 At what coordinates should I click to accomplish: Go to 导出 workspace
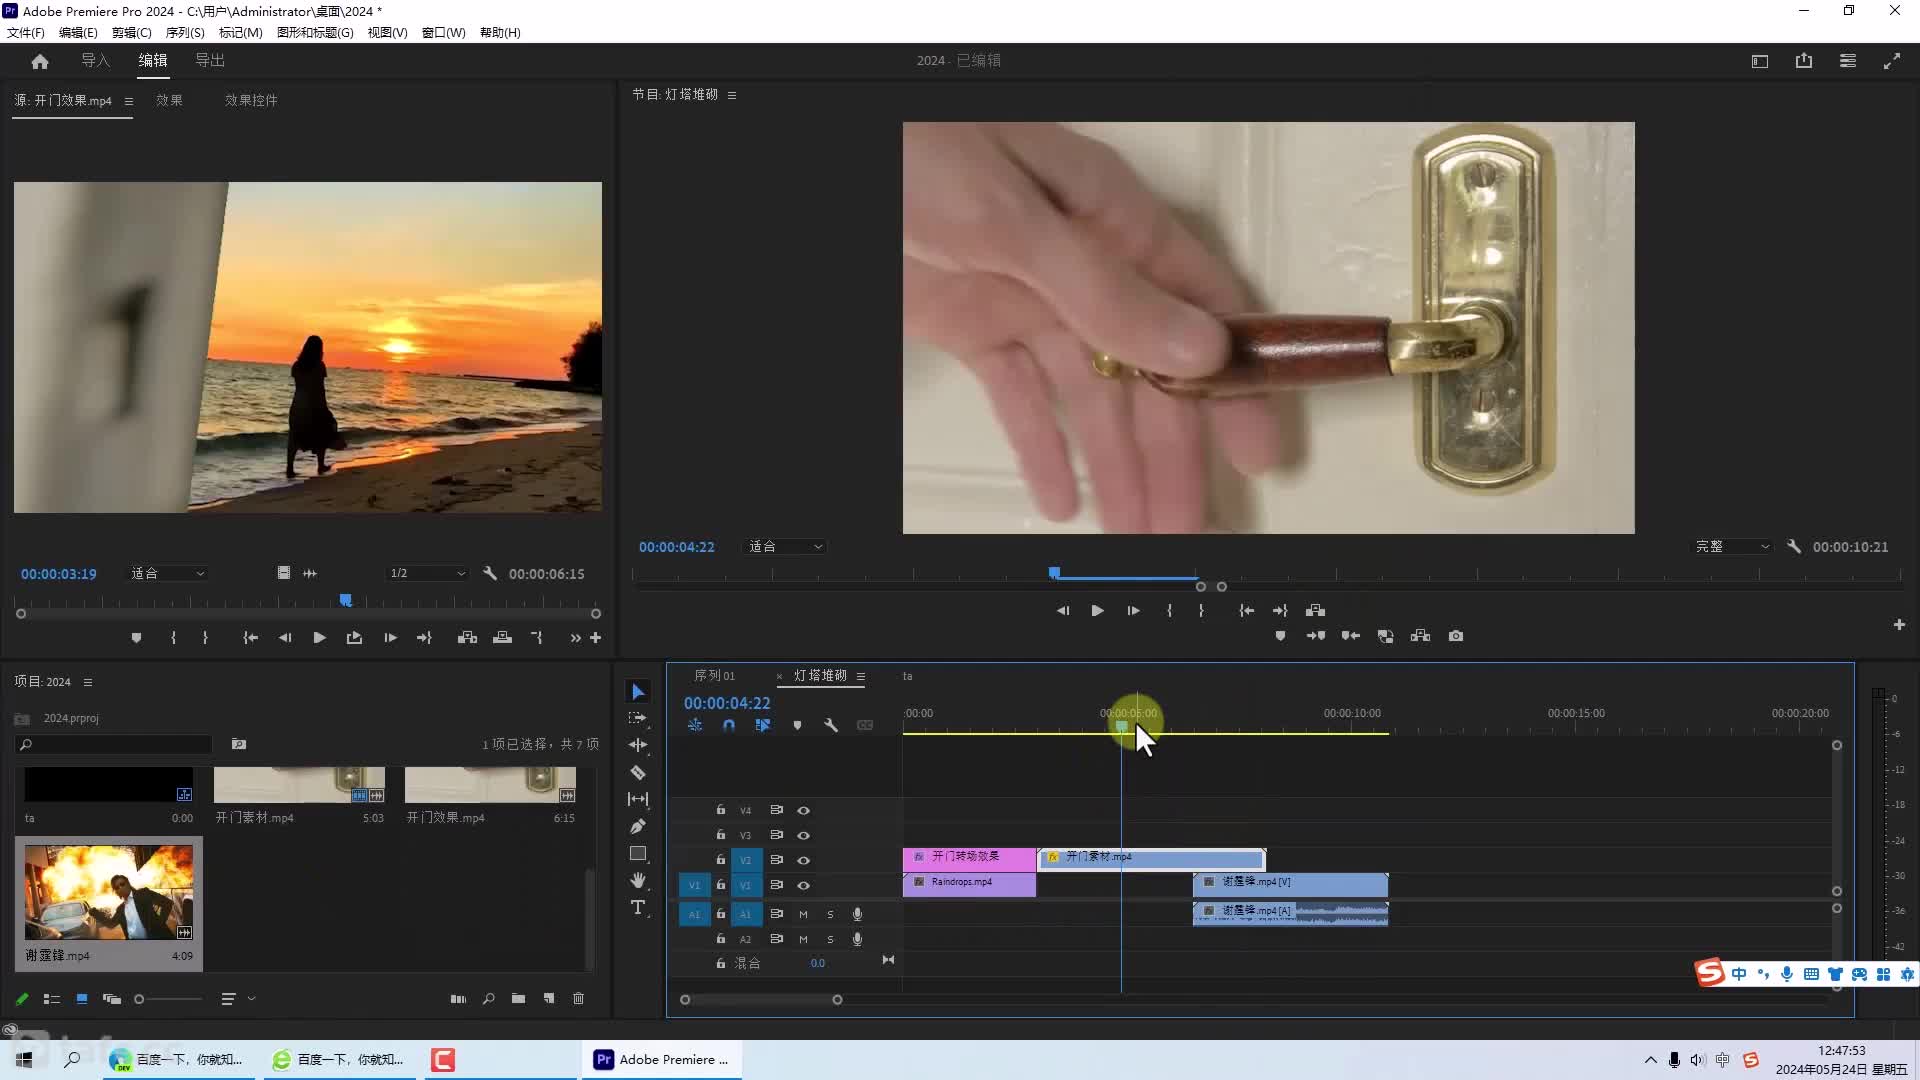pos(210,61)
